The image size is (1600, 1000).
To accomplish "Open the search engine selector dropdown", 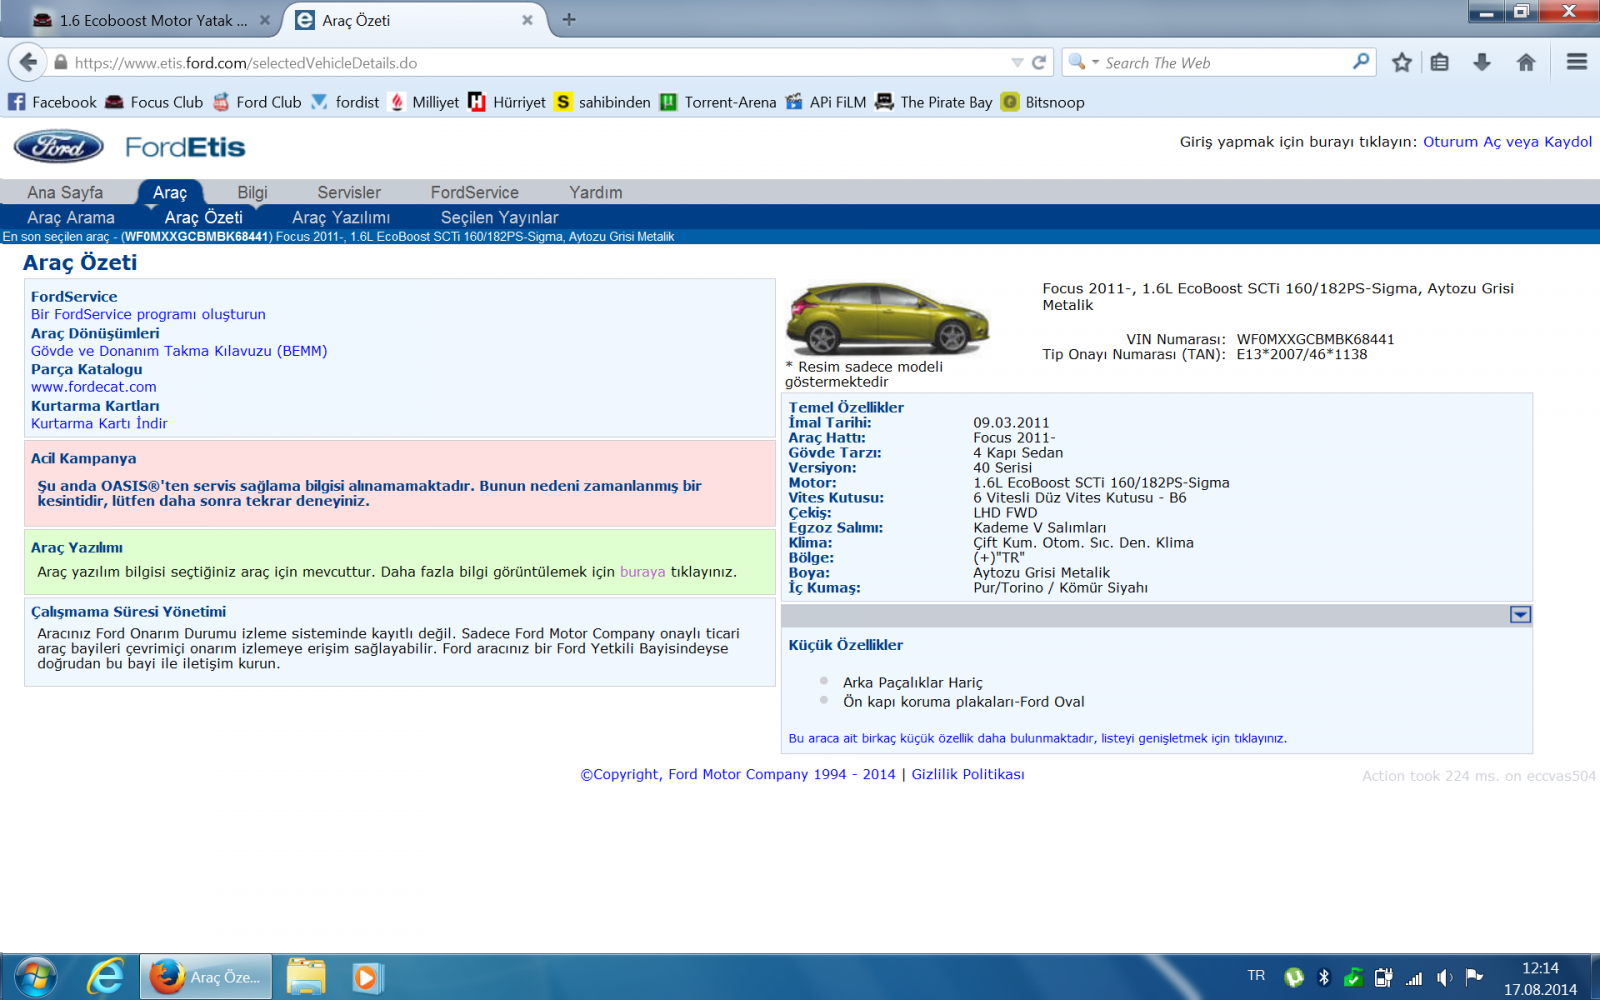I will (x=1083, y=62).
